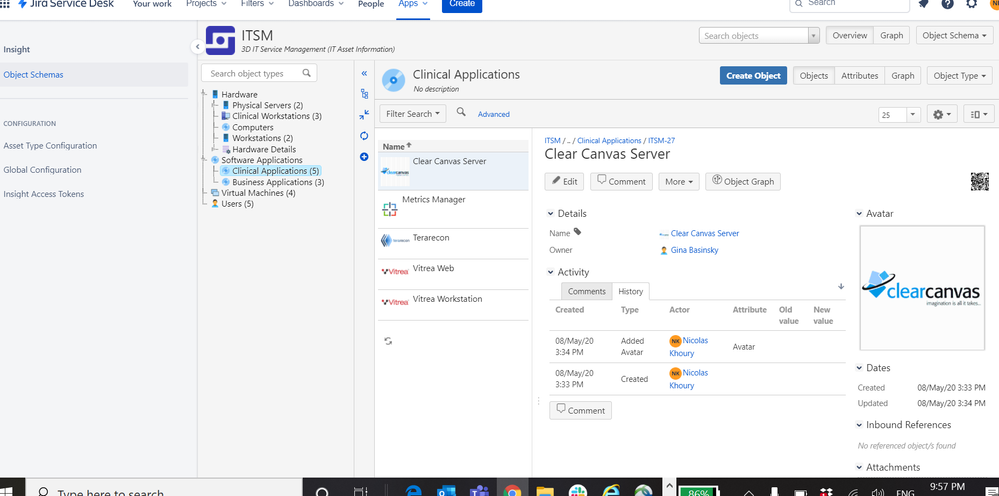Open the Object Schema dropdown
Viewport: 999px width, 496px height.
point(954,36)
